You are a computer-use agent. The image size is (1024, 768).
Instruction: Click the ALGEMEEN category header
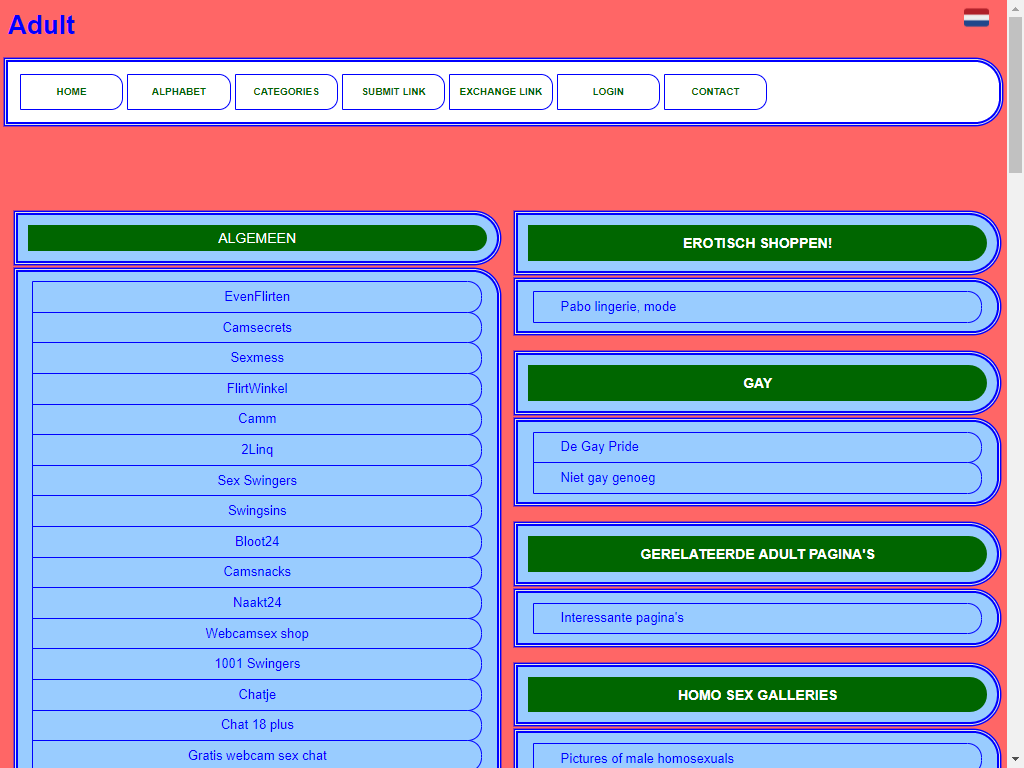pyautogui.click(x=257, y=238)
